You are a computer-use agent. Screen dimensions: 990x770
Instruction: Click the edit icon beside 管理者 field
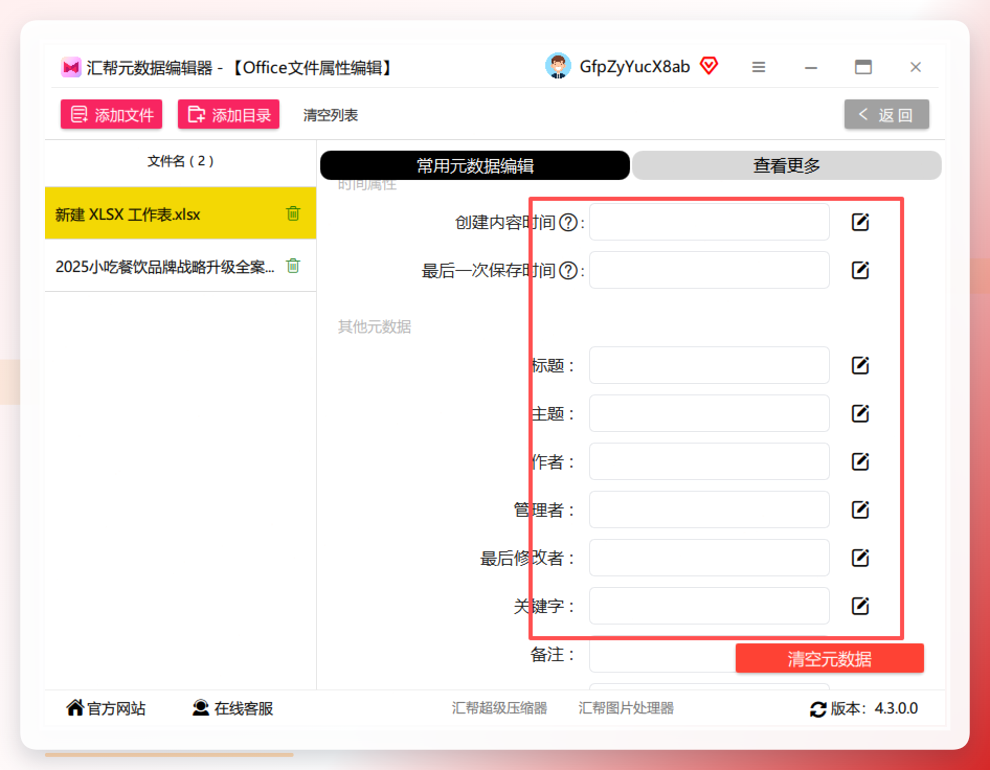point(860,509)
